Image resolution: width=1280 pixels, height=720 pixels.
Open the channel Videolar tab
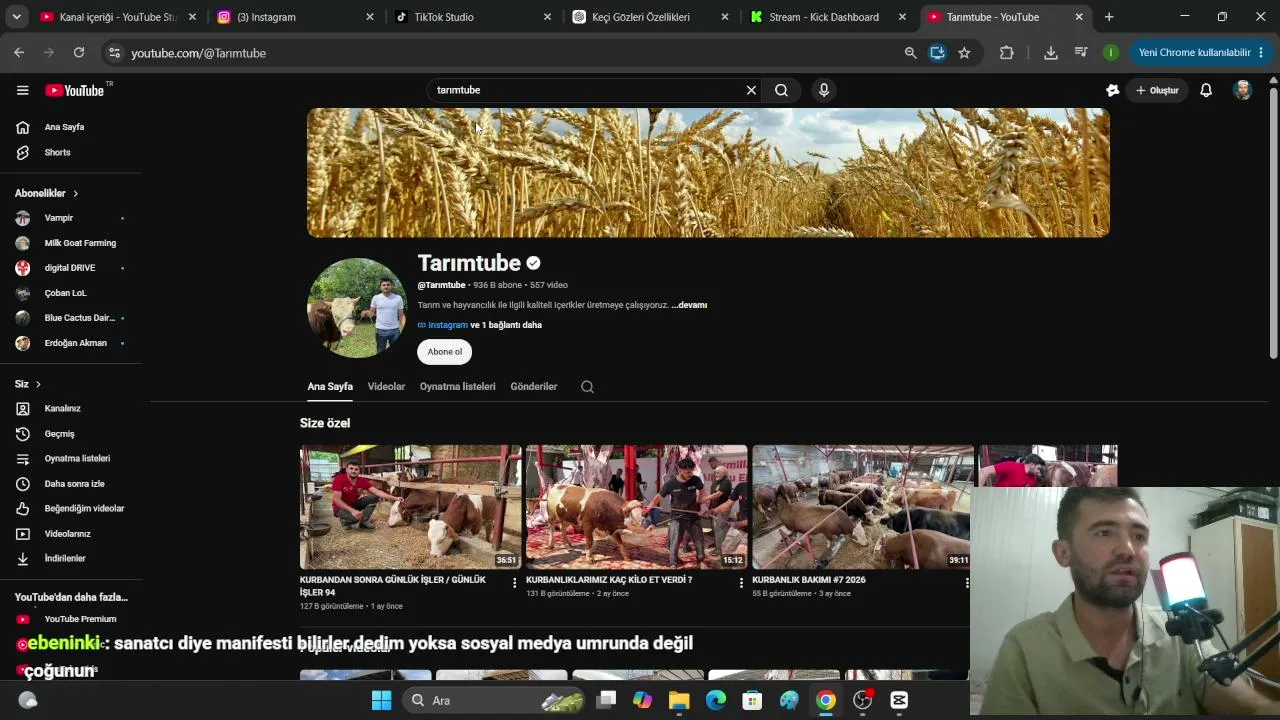tap(386, 387)
